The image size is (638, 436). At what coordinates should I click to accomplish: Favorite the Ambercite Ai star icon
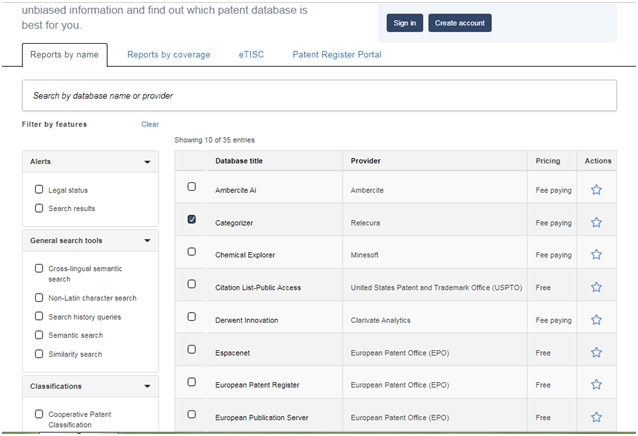[x=596, y=190]
